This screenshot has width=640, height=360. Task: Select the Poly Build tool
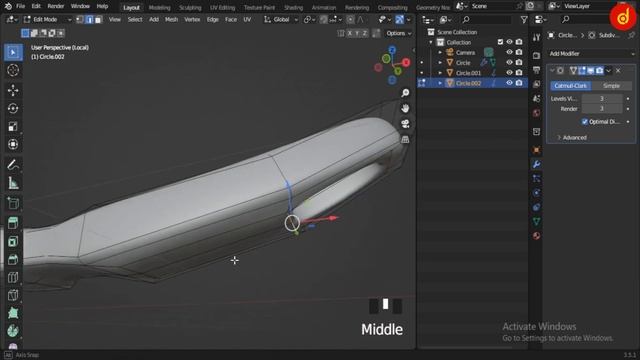(x=13, y=313)
